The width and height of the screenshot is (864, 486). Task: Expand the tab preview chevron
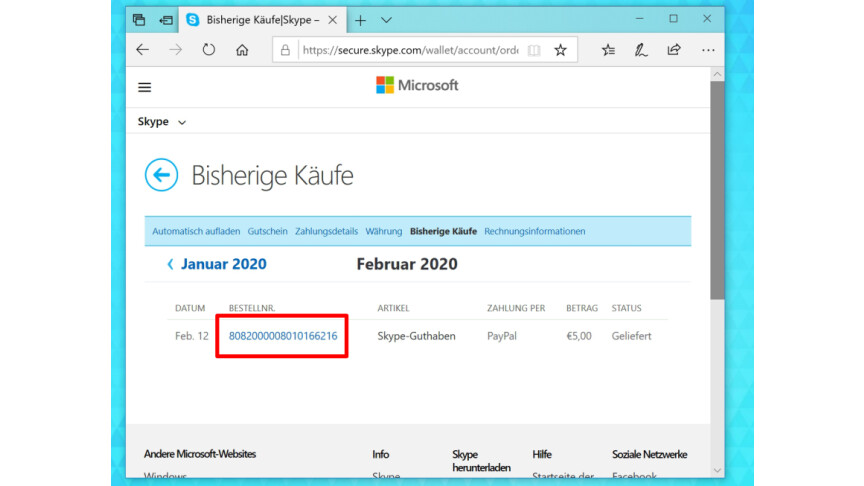[x=386, y=20]
